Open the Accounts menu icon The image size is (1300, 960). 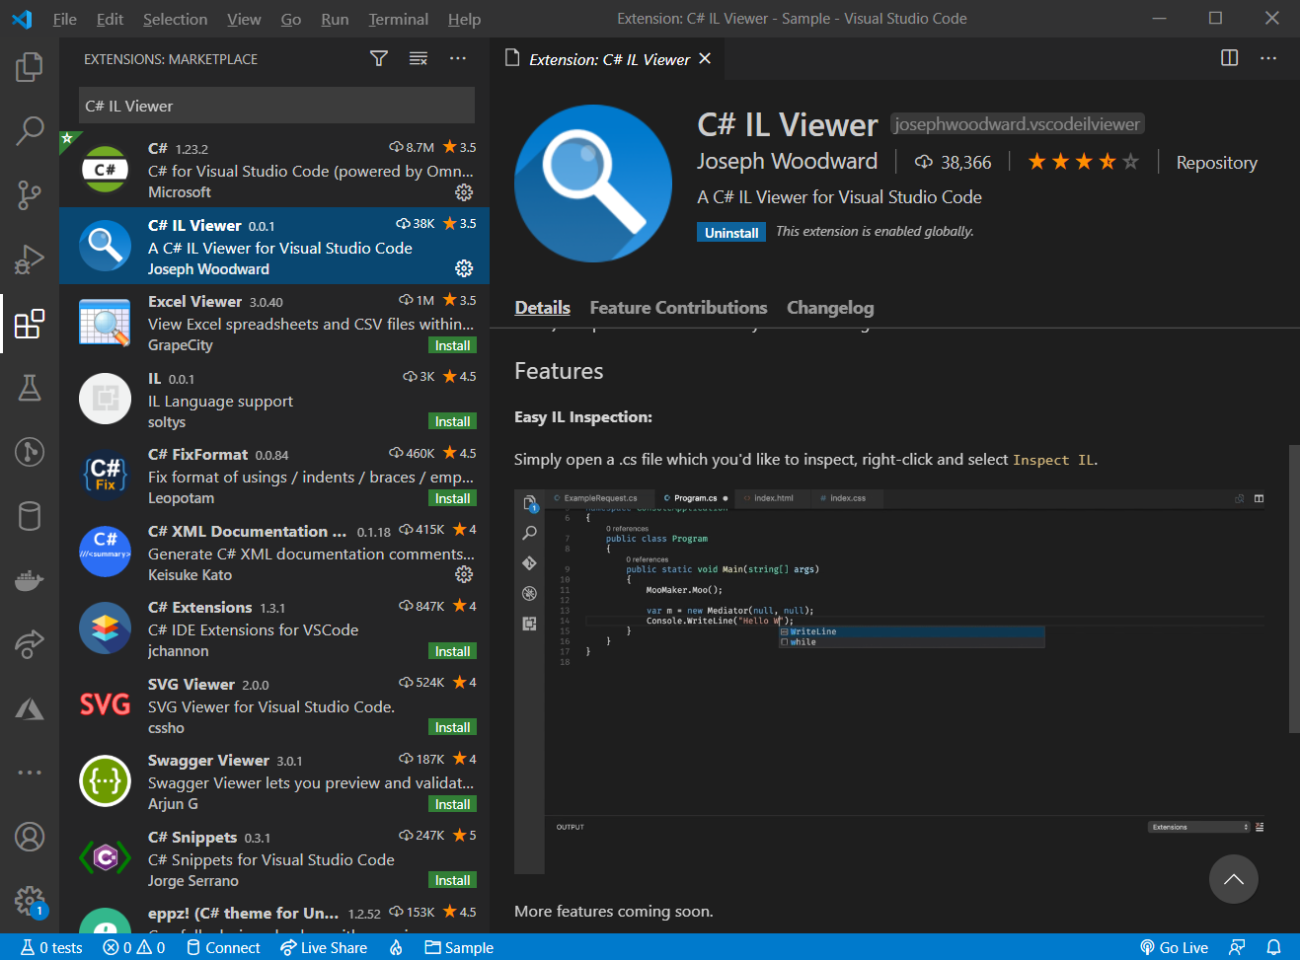[x=29, y=836]
